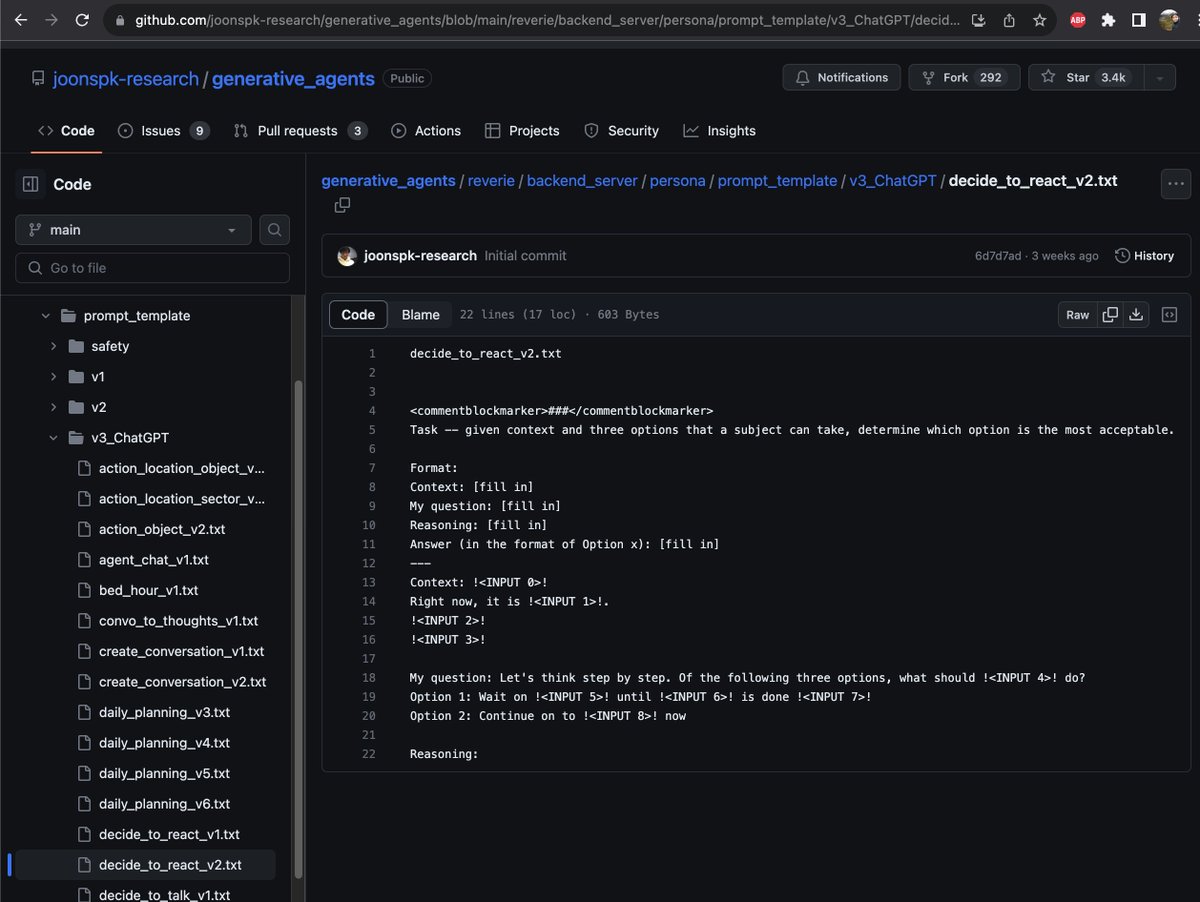
Task: Open the Initial commit message link
Action: pos(525,256)
